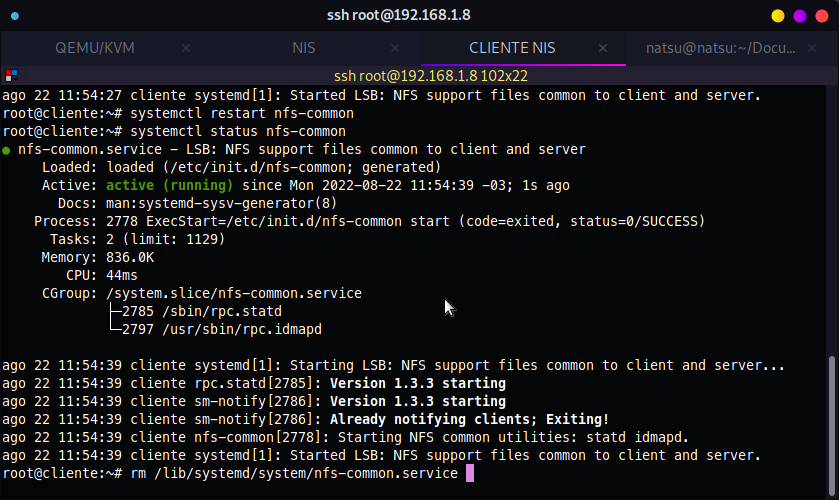Maximize window with the purple button
This screenshot has width=839, height=500.
pos(800,16)
